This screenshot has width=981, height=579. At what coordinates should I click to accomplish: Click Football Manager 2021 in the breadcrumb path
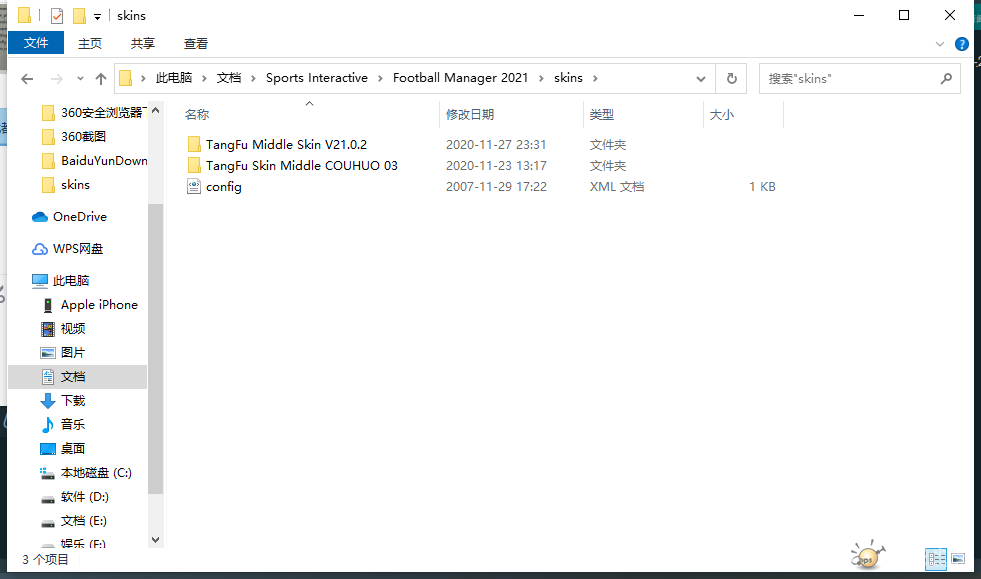tap(461, 78)
